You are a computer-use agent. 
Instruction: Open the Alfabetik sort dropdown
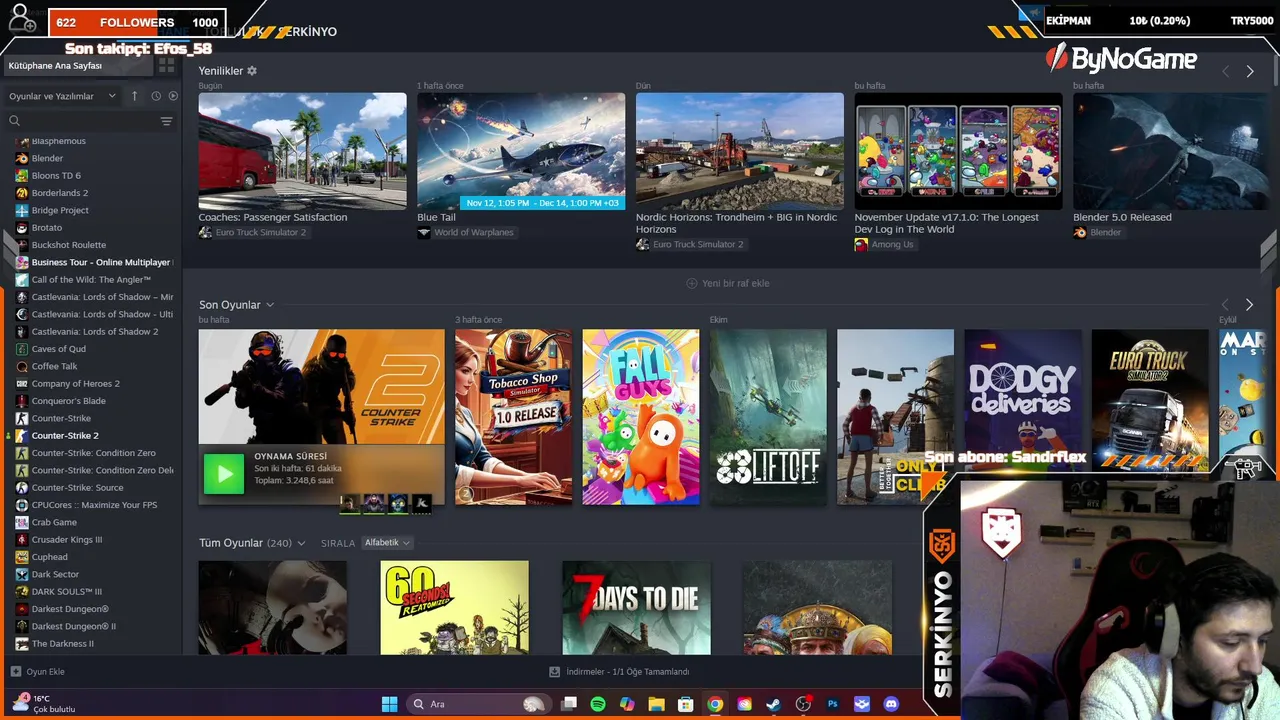click(x=387, y=543)
